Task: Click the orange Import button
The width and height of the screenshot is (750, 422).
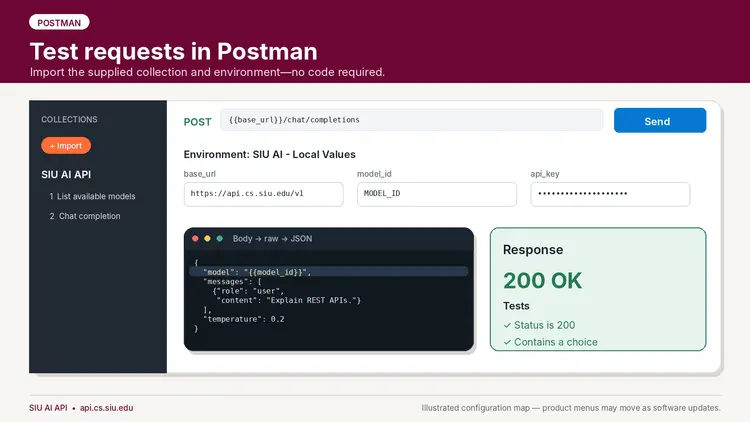Action: pyautogui.click(x=66, y=145)
